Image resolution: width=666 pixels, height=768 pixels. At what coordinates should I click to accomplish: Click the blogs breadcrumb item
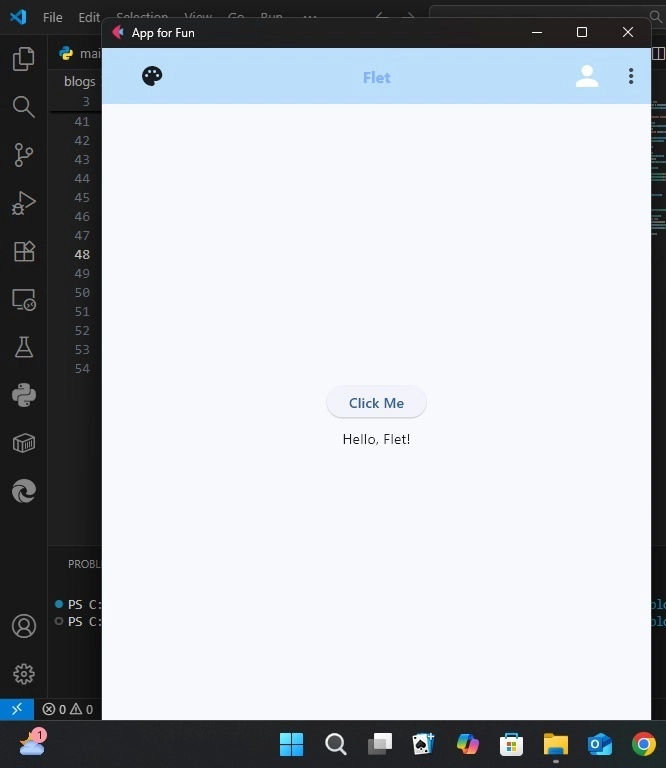coord(79,81)
